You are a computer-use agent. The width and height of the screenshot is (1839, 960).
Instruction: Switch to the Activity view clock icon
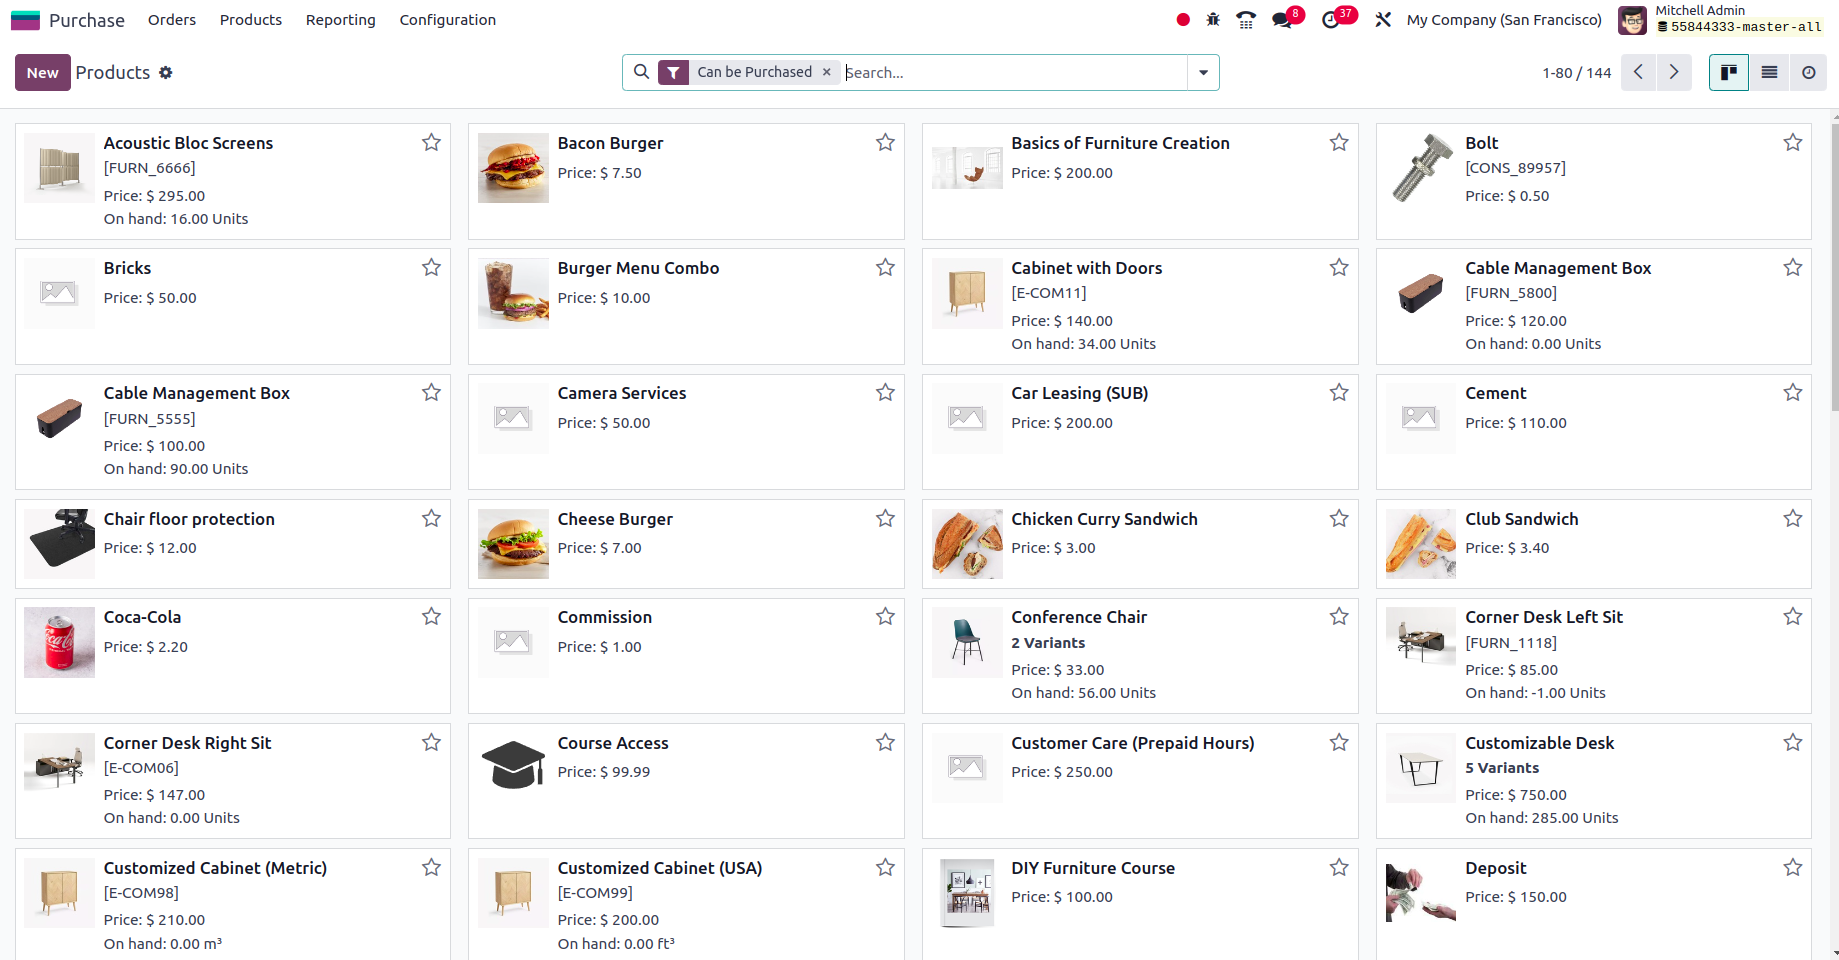pyautogui.click(x=1808, y=72)
